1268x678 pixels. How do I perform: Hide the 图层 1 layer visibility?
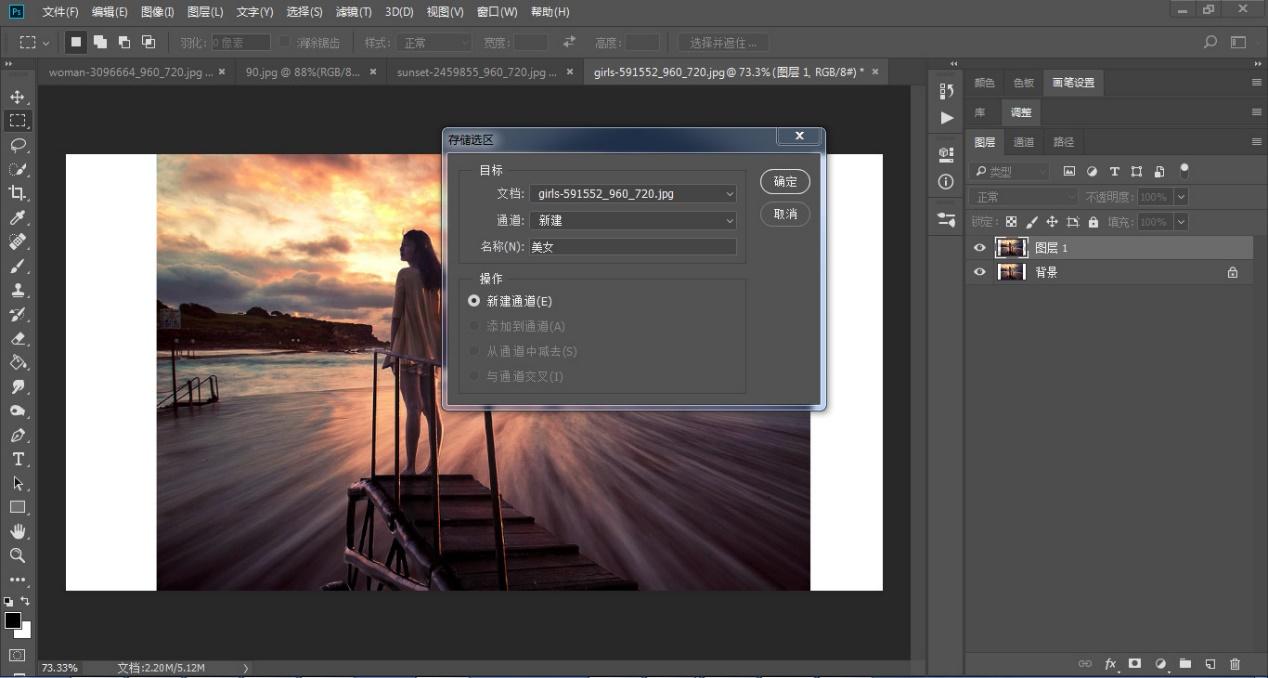point(980,248)
